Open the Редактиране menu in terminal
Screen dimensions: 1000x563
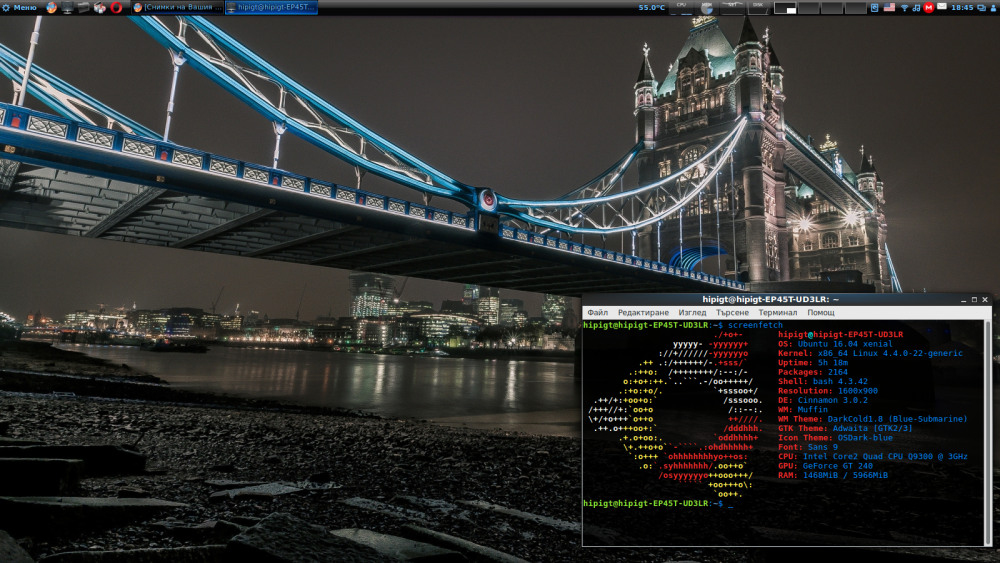643,312
